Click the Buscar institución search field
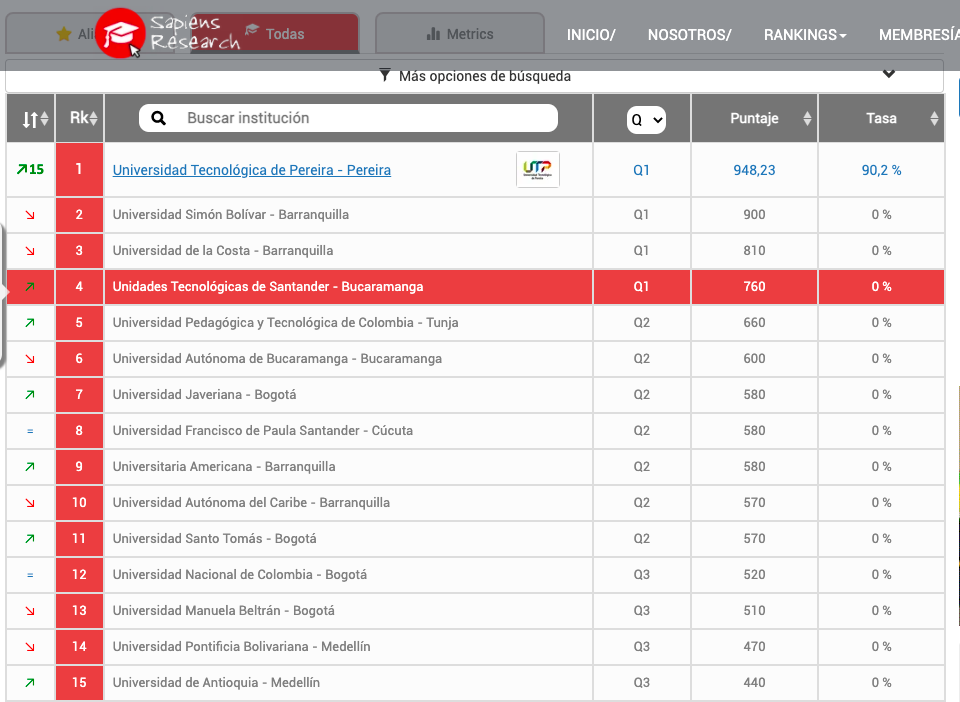Image resolution: width=960 pixels, height=702 pixels. [348, 118]
